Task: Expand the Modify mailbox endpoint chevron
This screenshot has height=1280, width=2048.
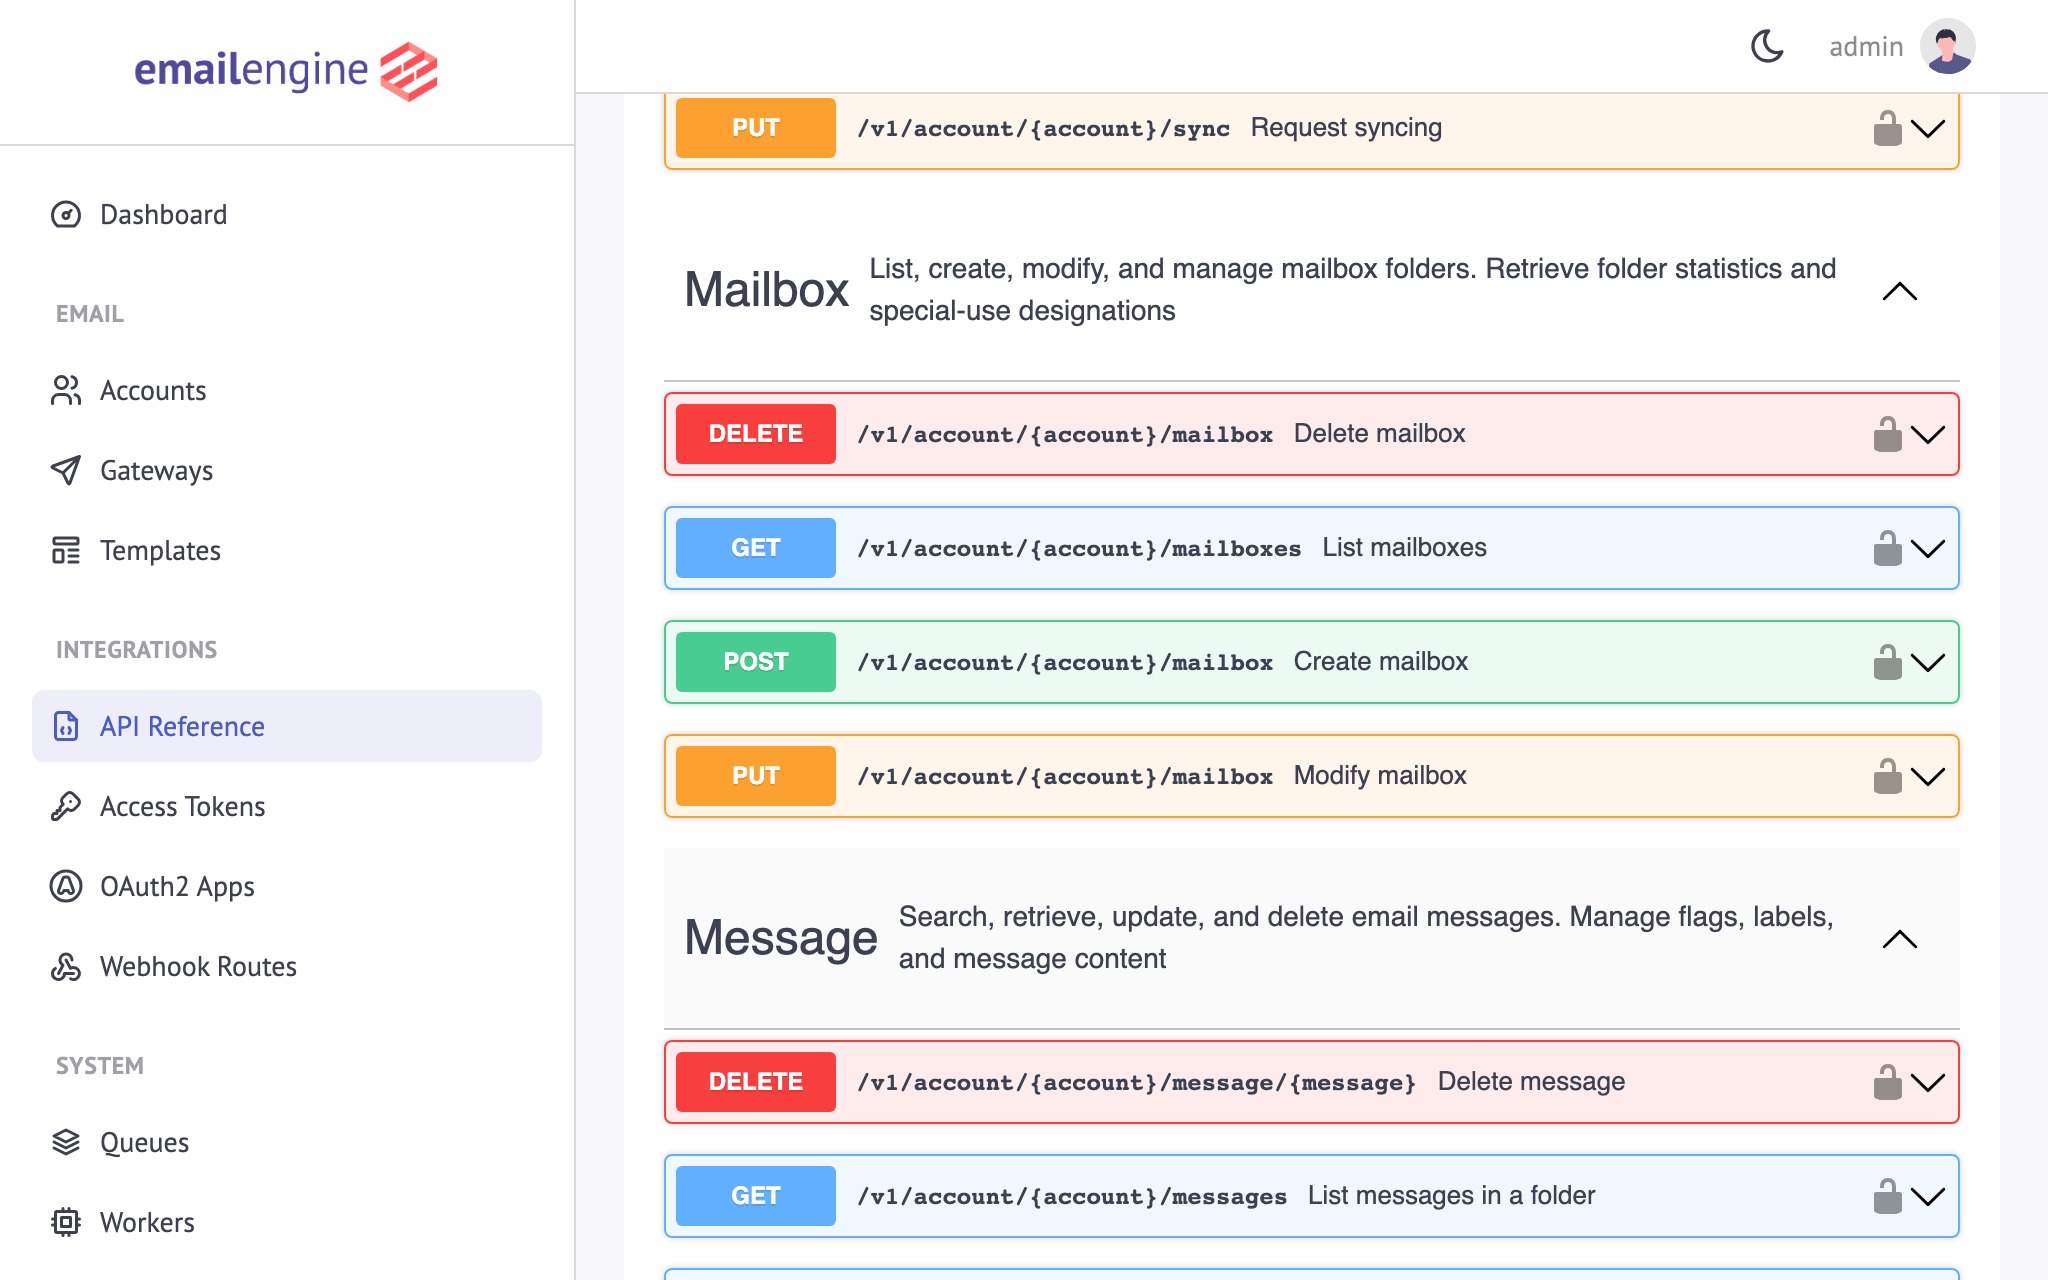Action: tap(1928, 776)
